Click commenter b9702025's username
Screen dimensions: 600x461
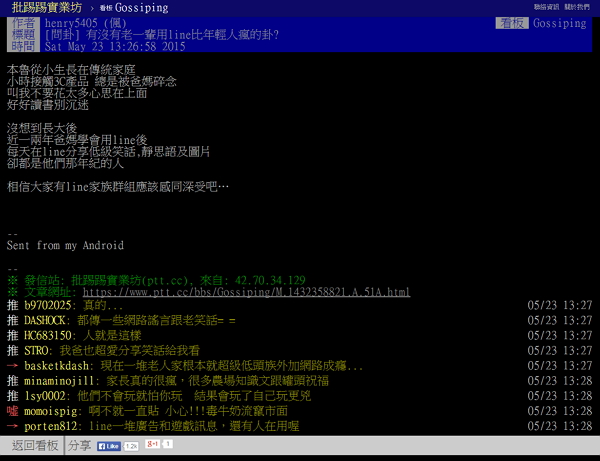[50, 305]
